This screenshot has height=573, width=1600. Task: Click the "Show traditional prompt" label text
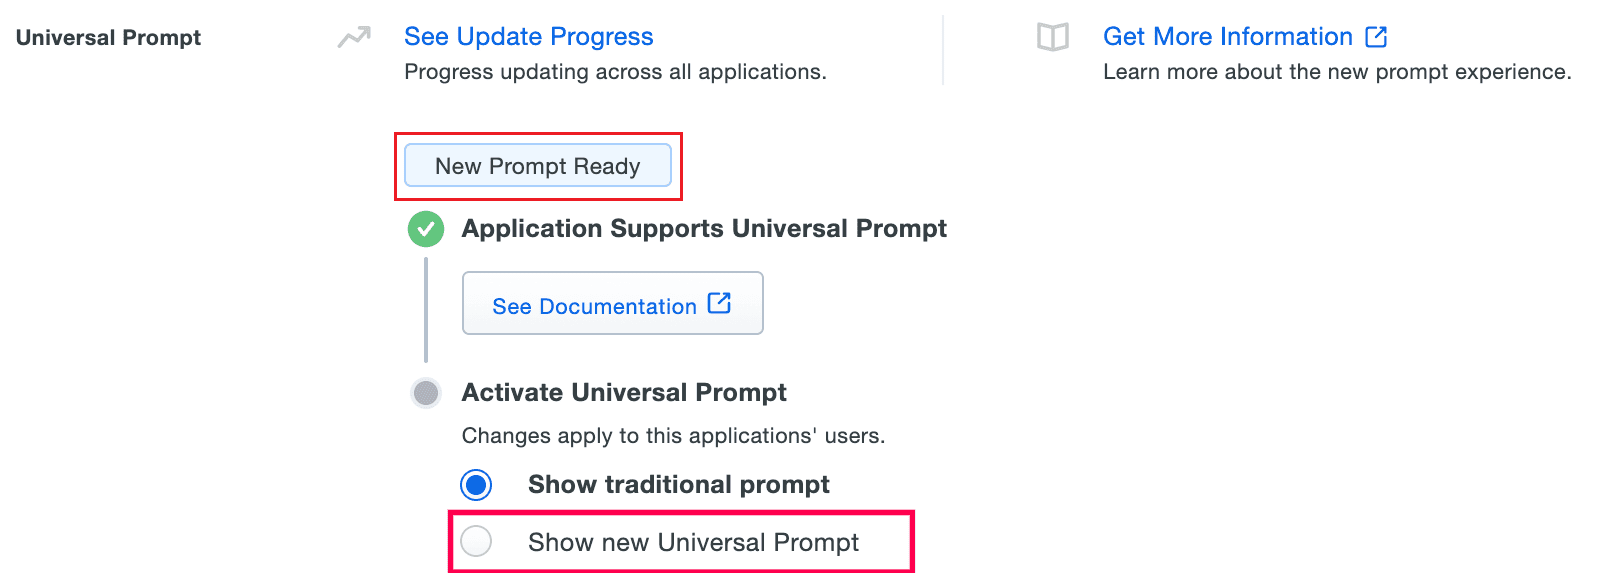pos(678,485)
